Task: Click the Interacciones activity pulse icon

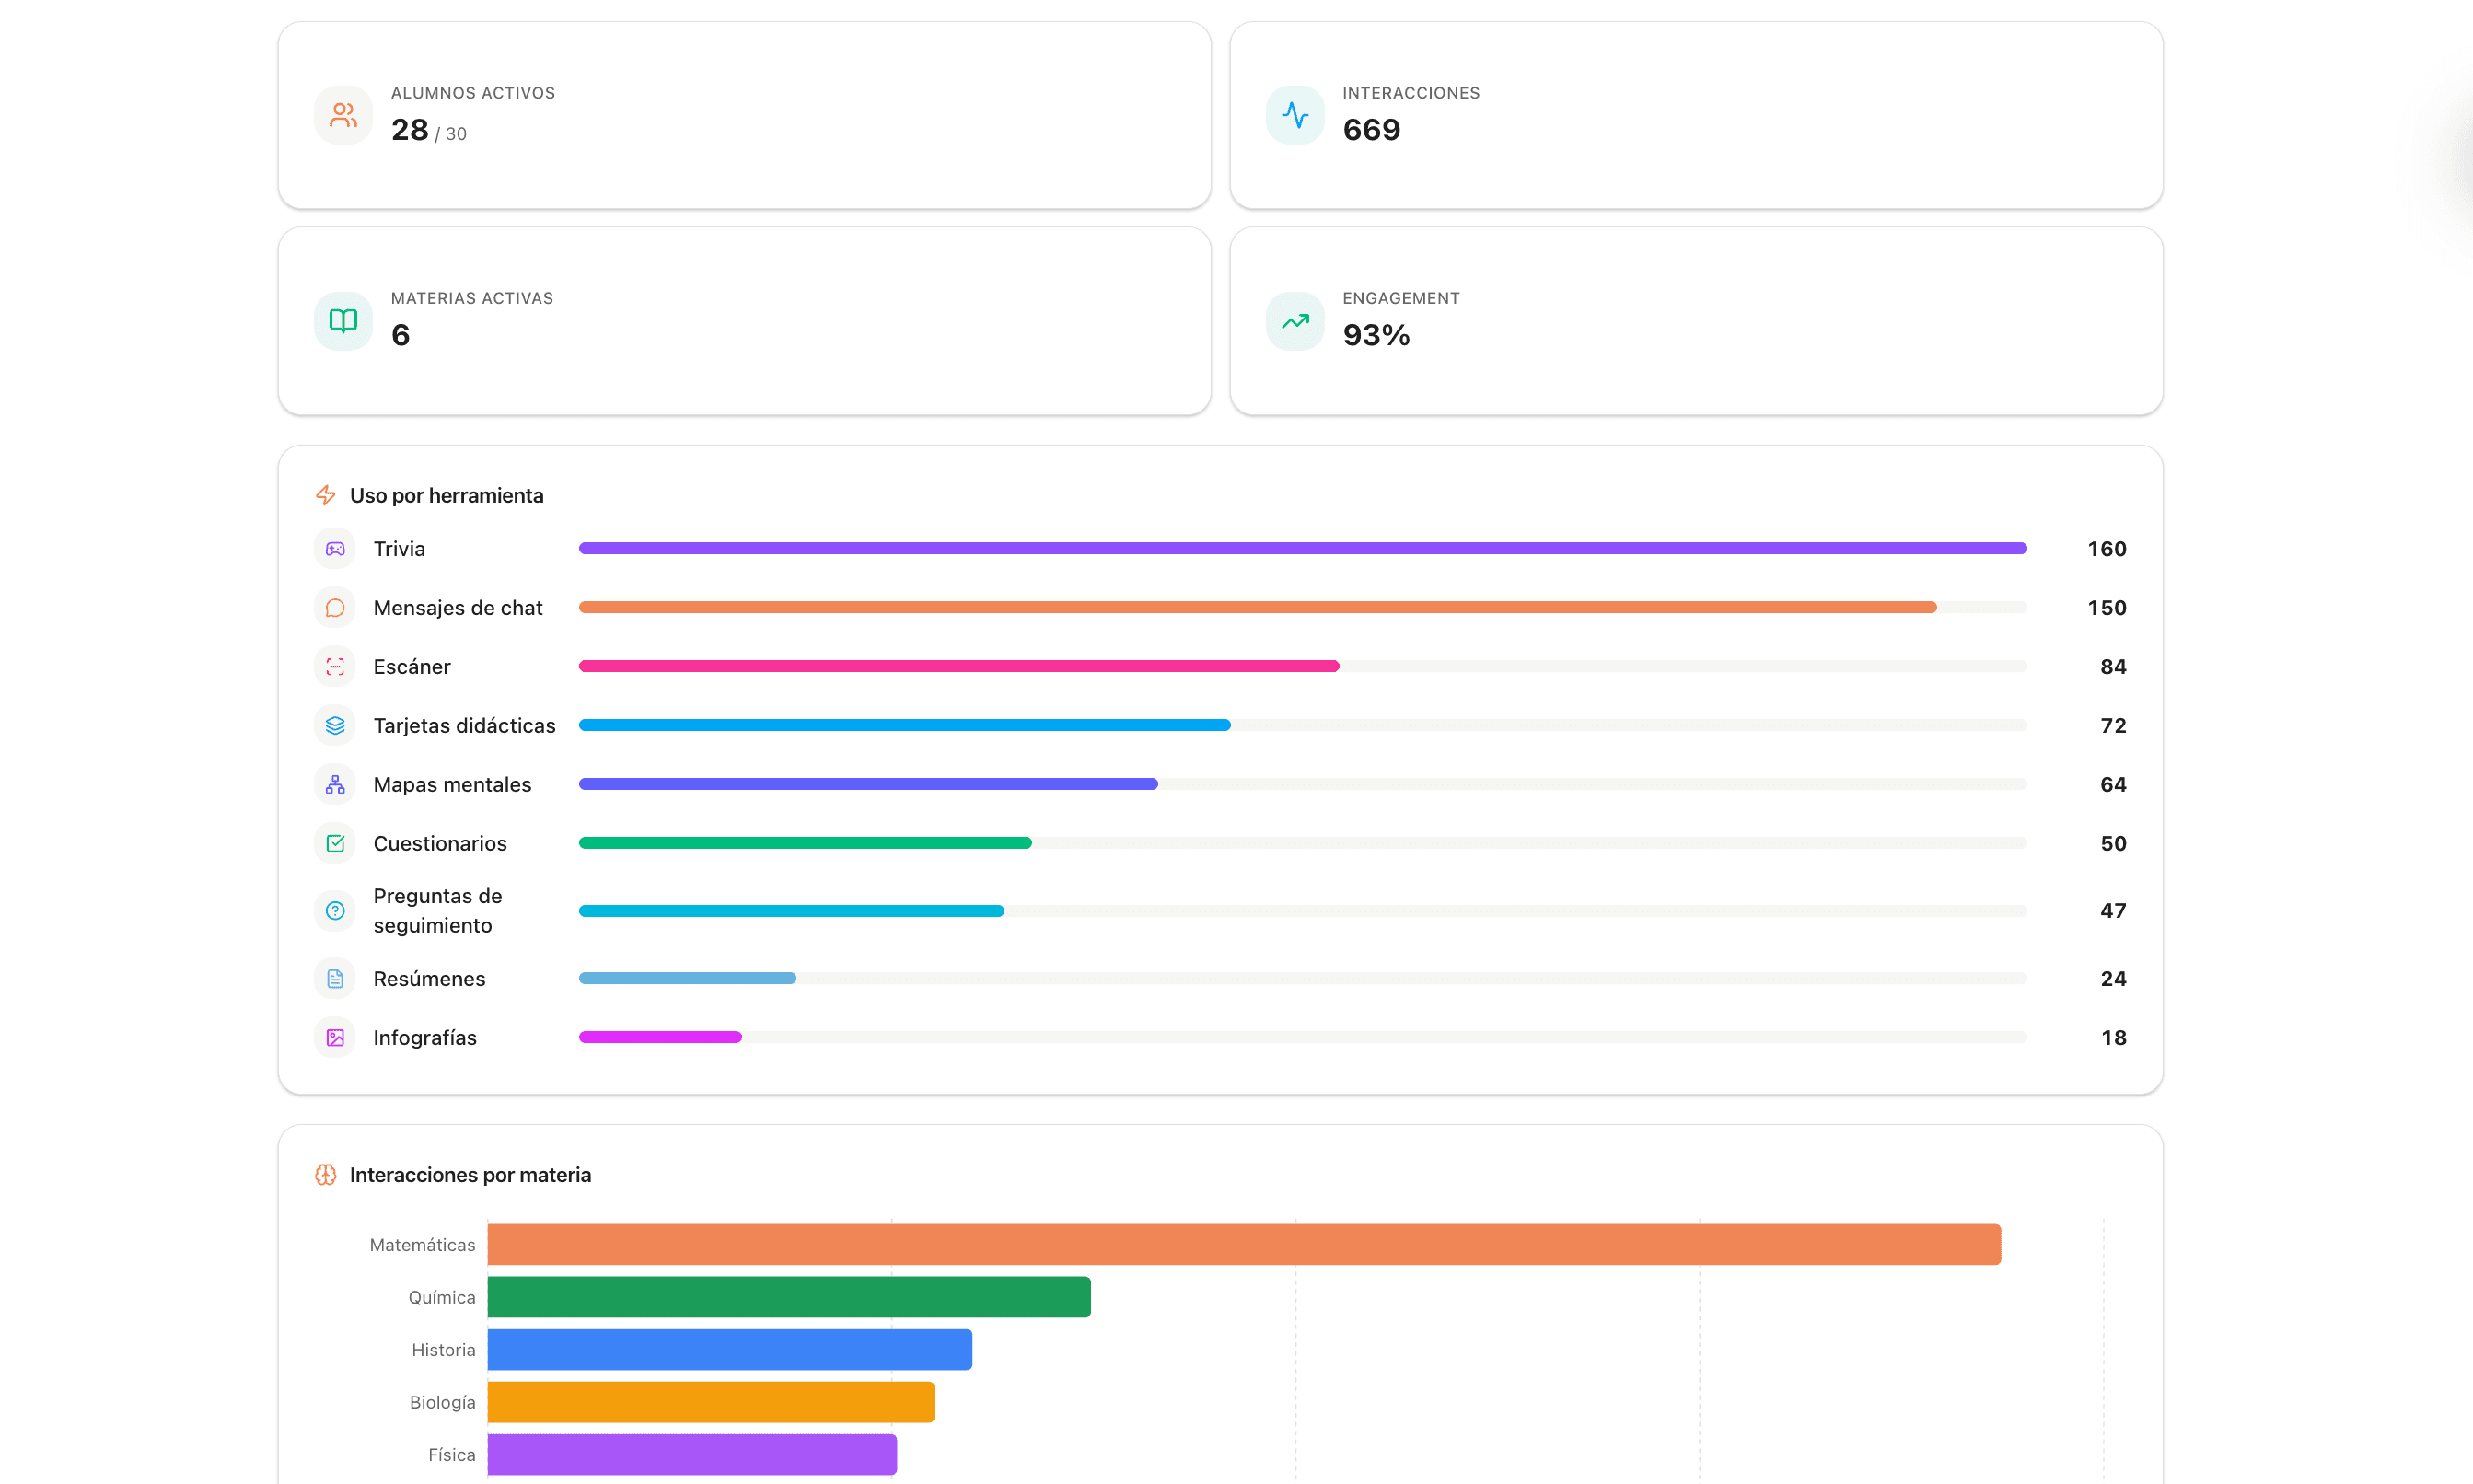Action: point(1295,115)
